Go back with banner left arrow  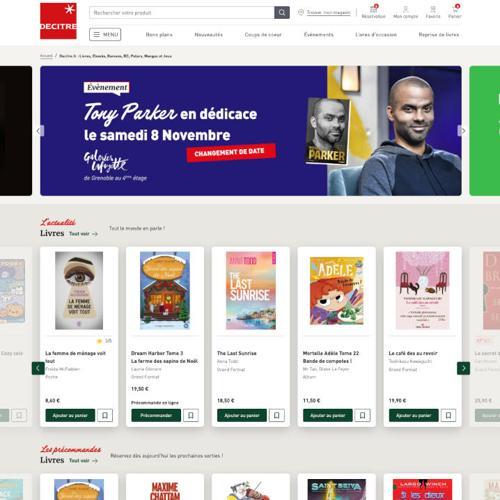pos(40,131)
